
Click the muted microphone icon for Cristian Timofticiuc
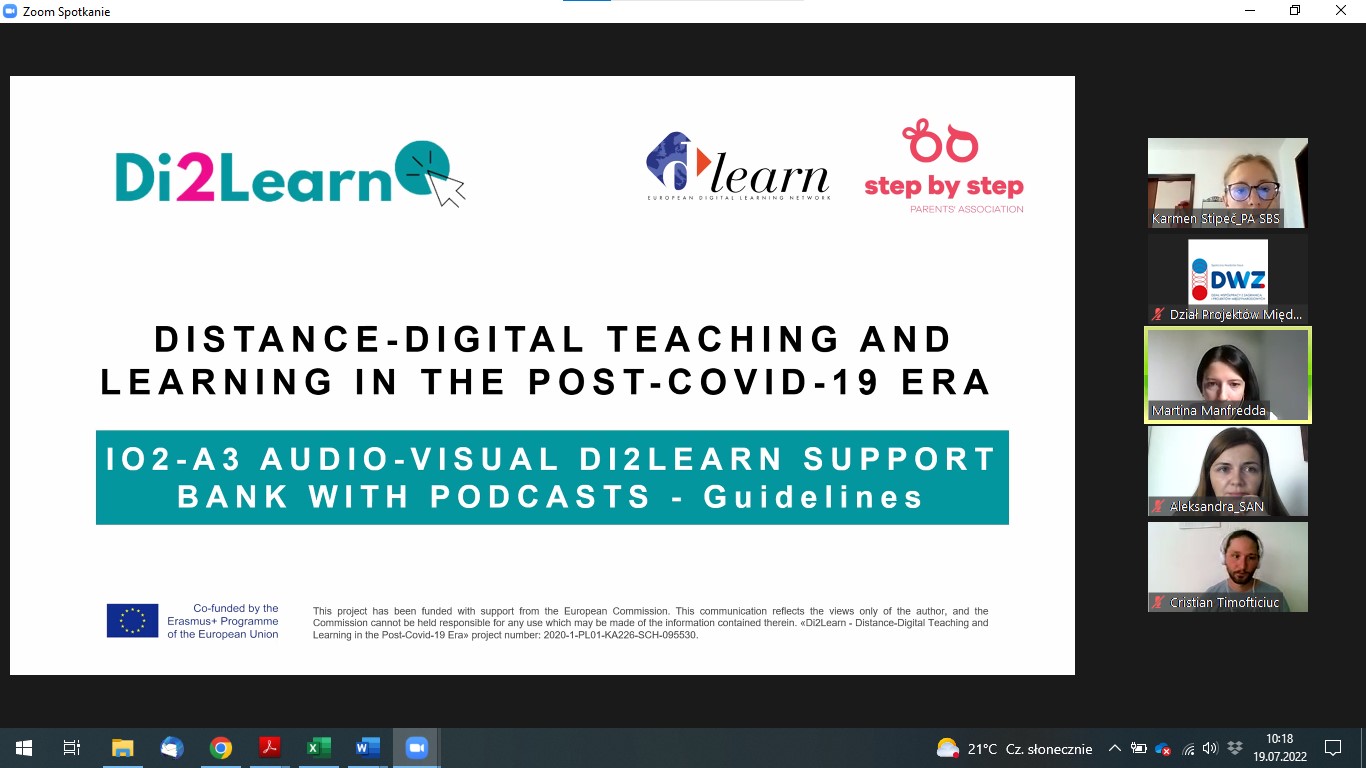click(x=1158, y=603)
